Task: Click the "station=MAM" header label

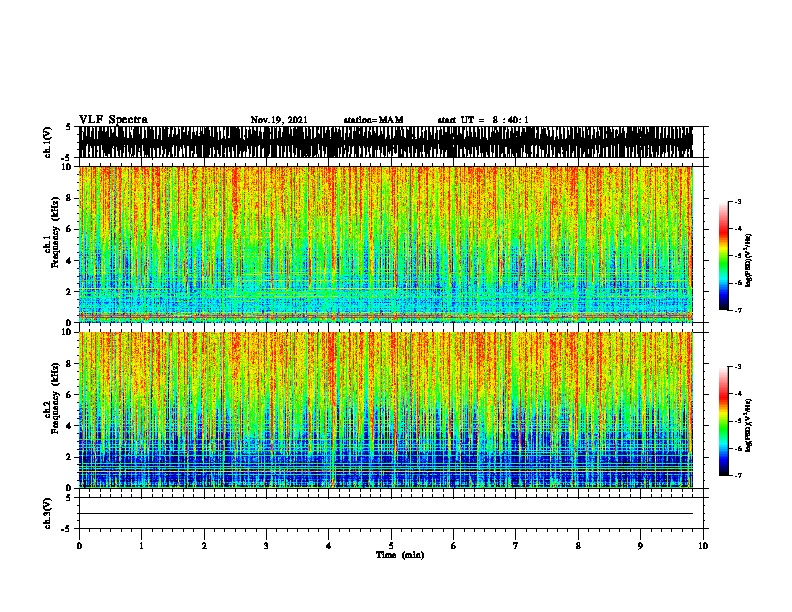Action: 373,120
